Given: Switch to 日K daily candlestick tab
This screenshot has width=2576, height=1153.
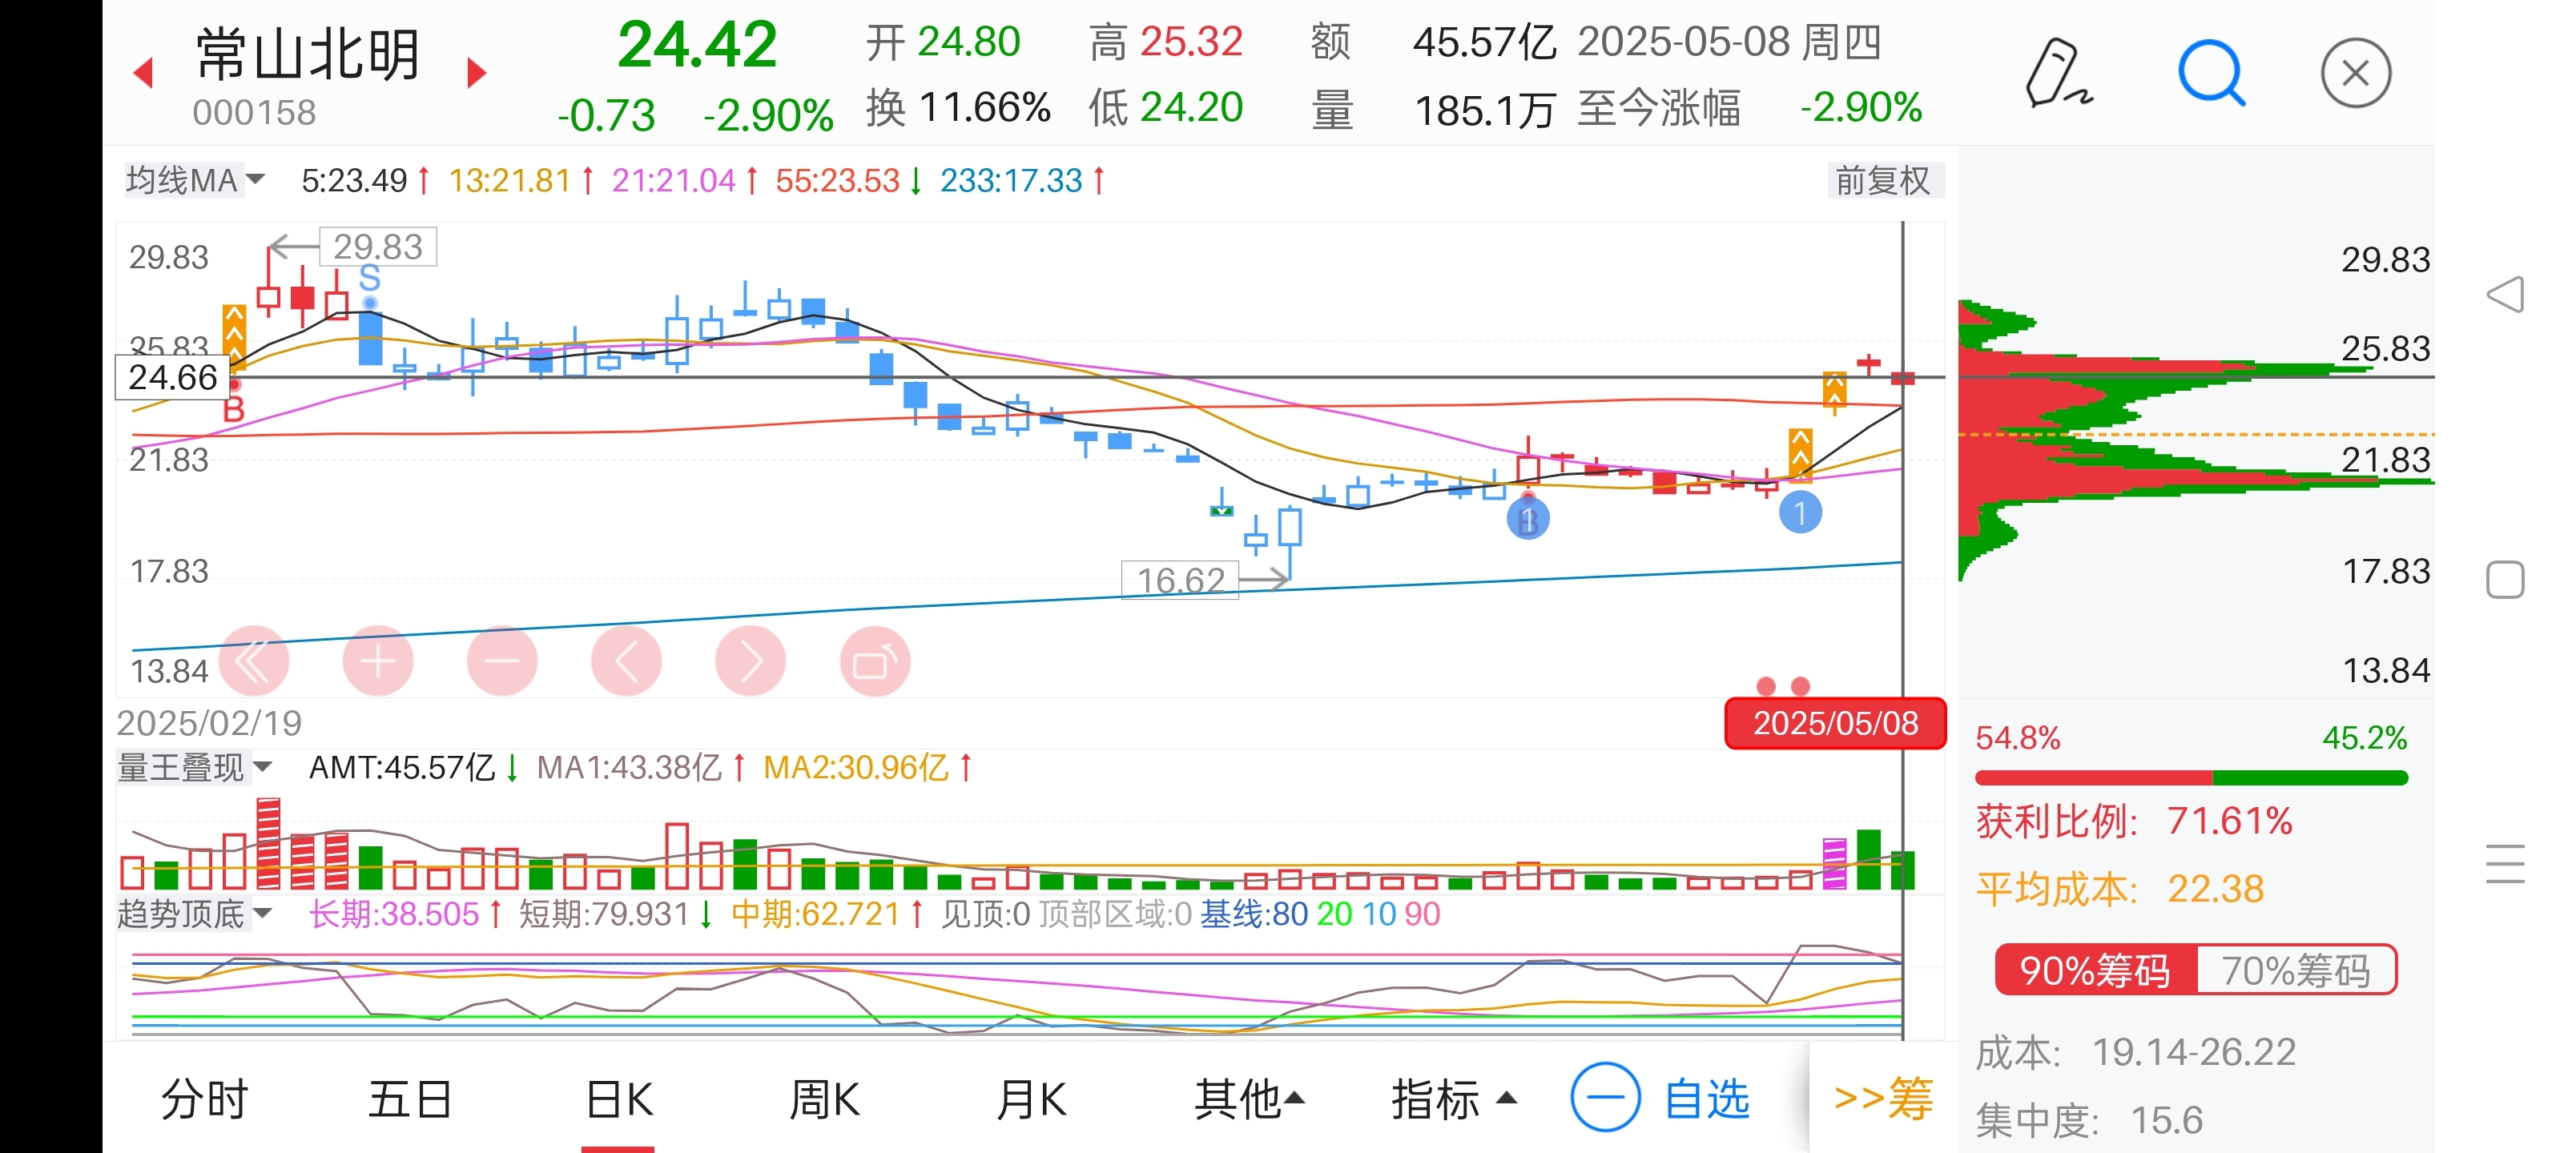Looking at the screenshot, I should pyautogui.click(x=619, y=1099).
